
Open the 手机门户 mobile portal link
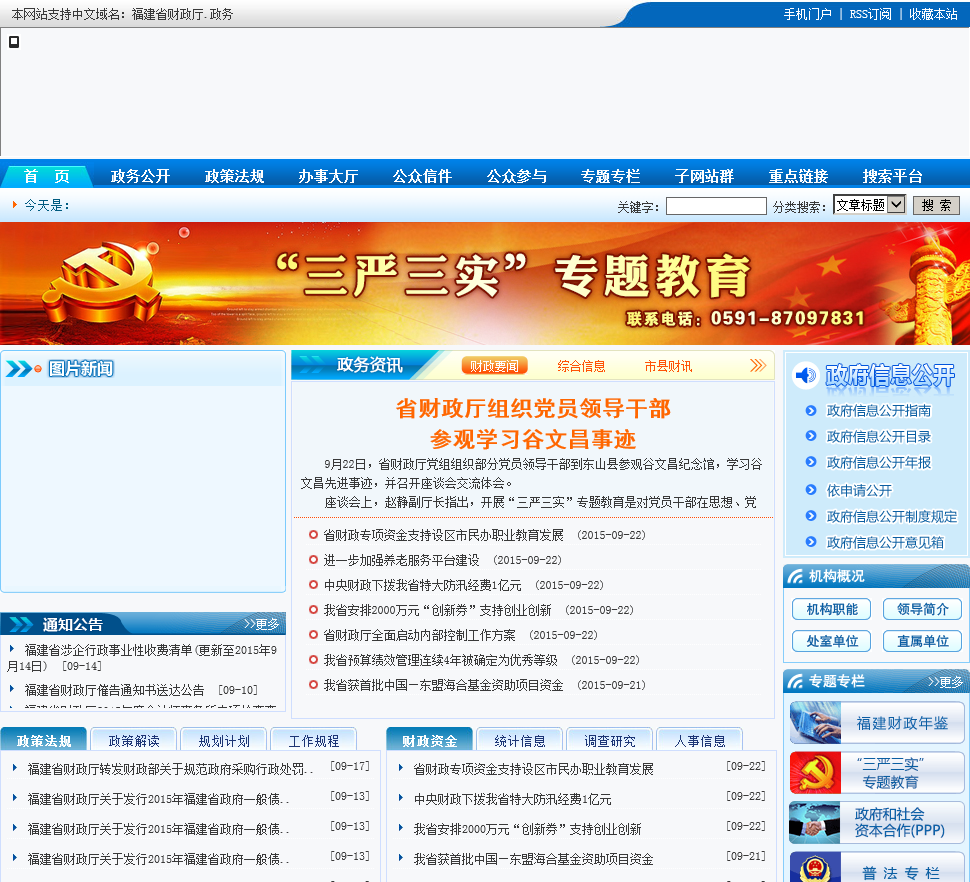(x=807, y=14)
